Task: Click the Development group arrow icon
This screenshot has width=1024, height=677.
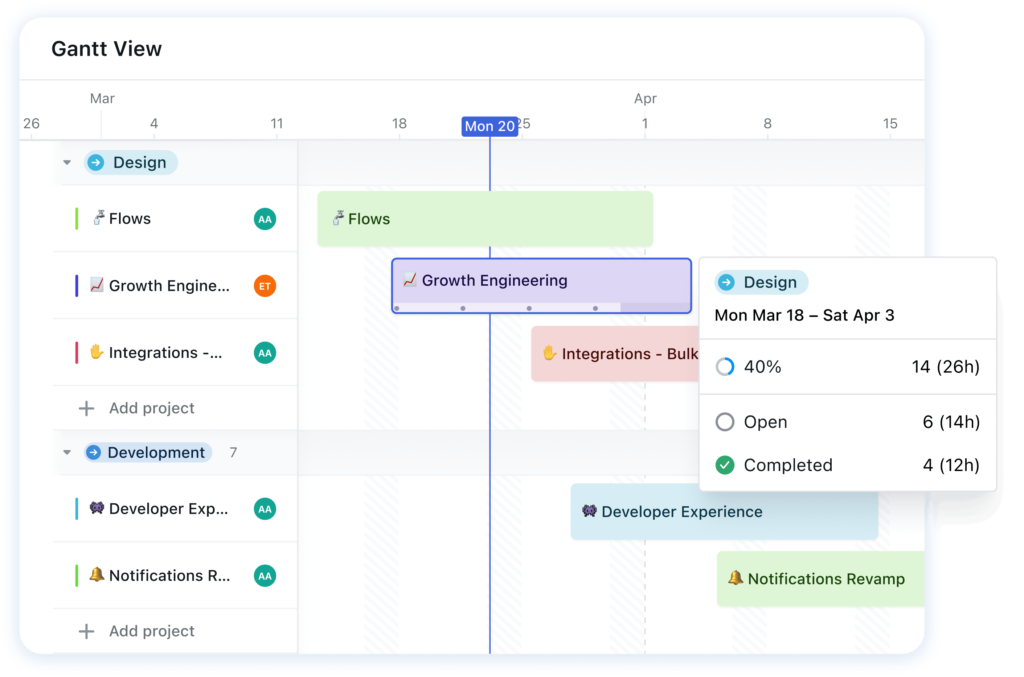Action: coord(93,452)
